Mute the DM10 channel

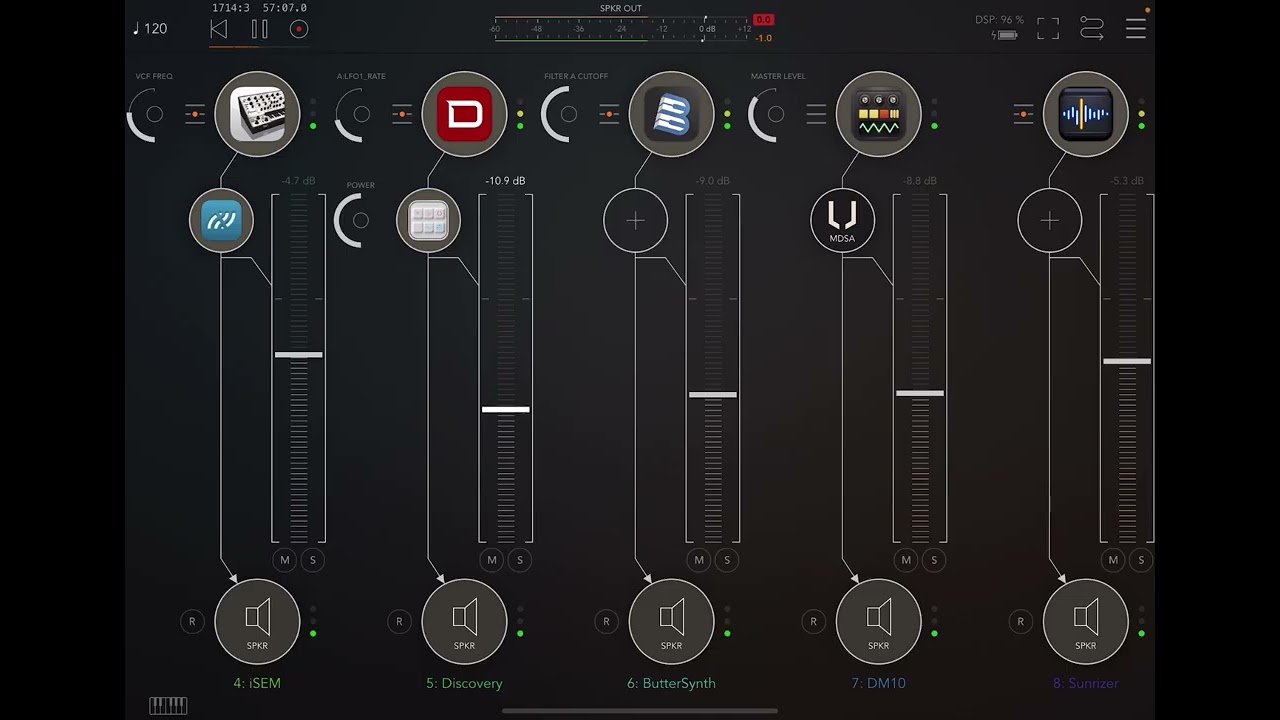906,560
